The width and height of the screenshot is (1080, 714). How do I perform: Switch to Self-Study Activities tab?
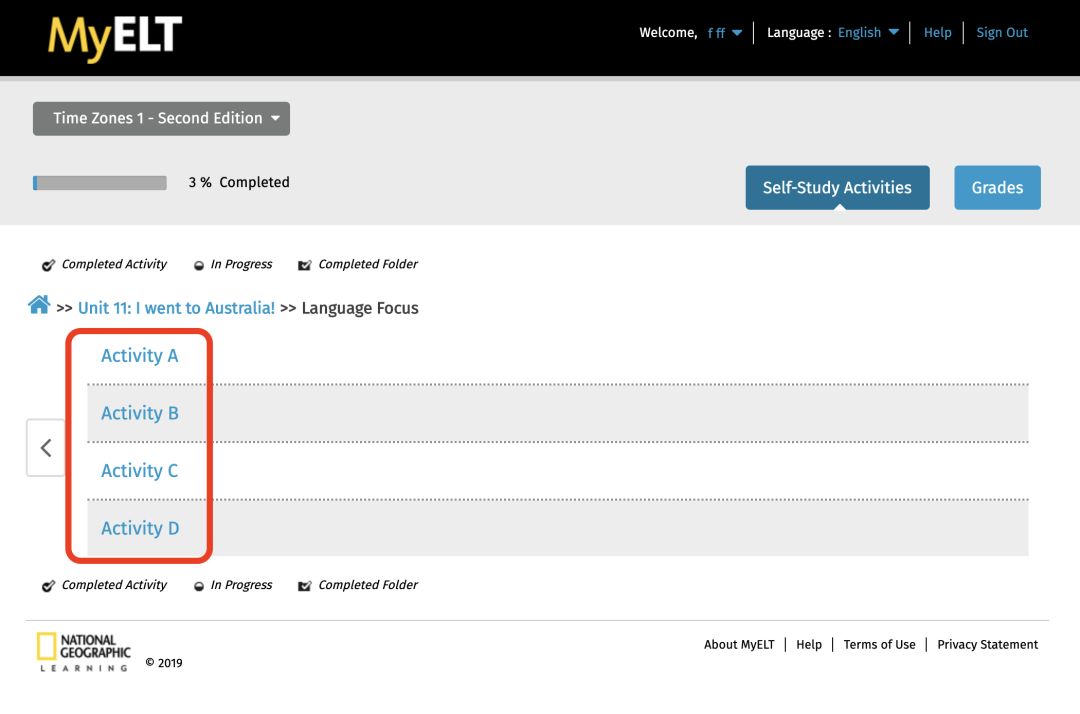[837, 187]
